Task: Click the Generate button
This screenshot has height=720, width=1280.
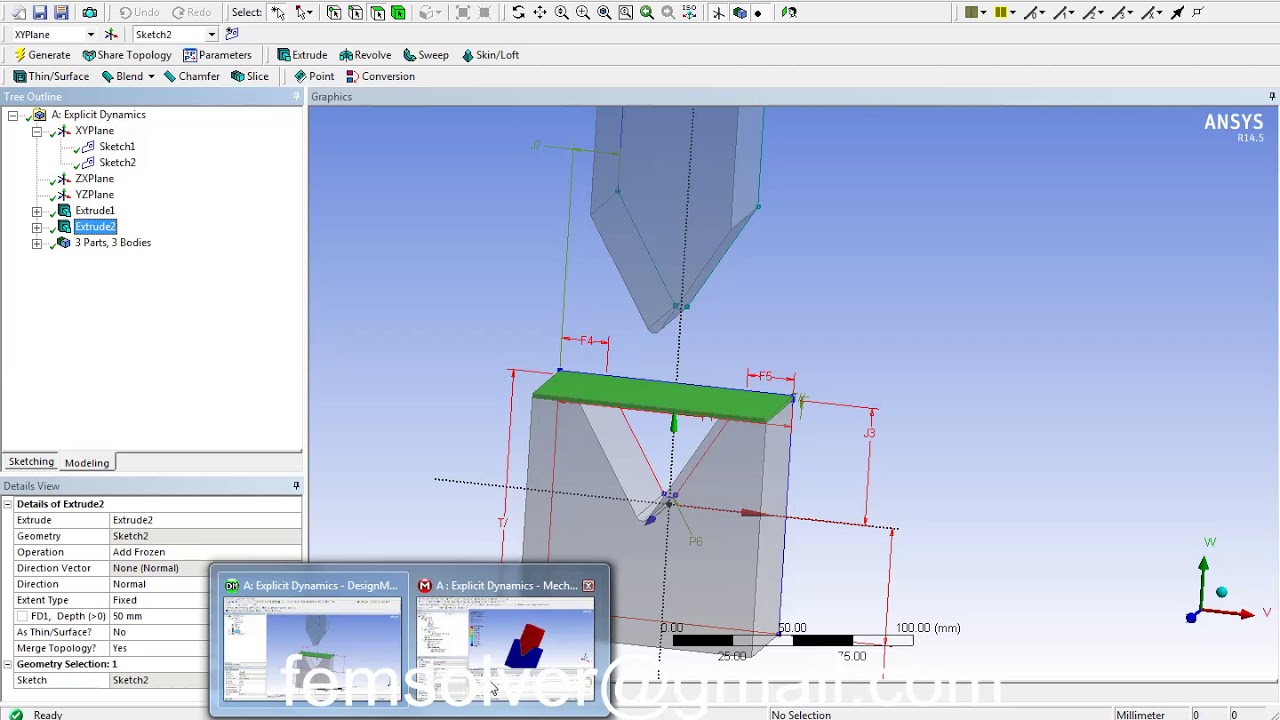Action: point(42,55)
